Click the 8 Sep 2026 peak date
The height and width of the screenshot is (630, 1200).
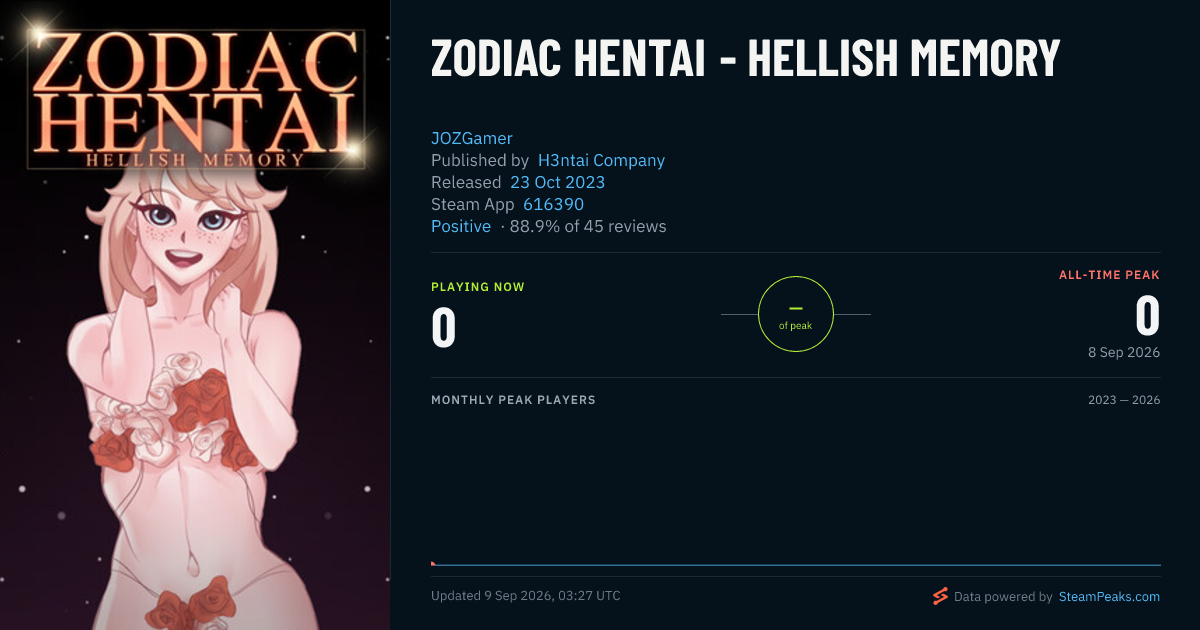coord(1124,352)
